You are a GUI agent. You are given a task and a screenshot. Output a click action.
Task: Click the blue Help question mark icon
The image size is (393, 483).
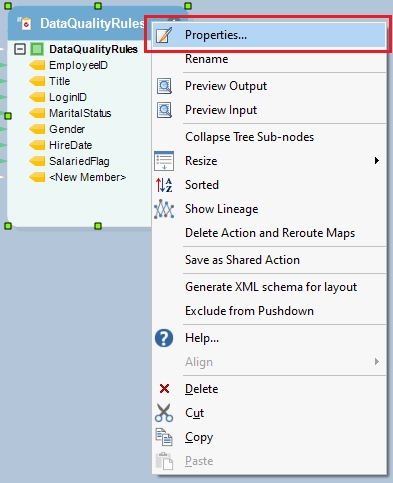[x=164, y=338]
